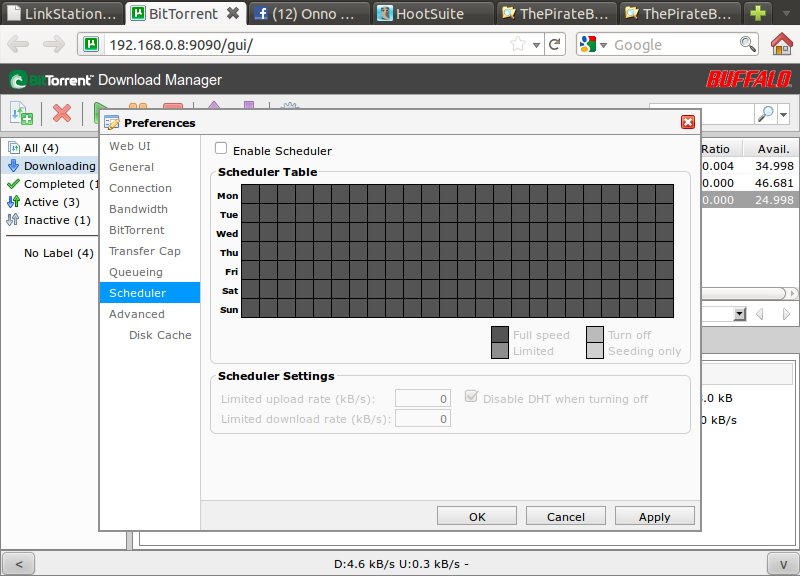Bookmark this page with the star icon
This screenshot has height=576, width=800.
point(518,45)
